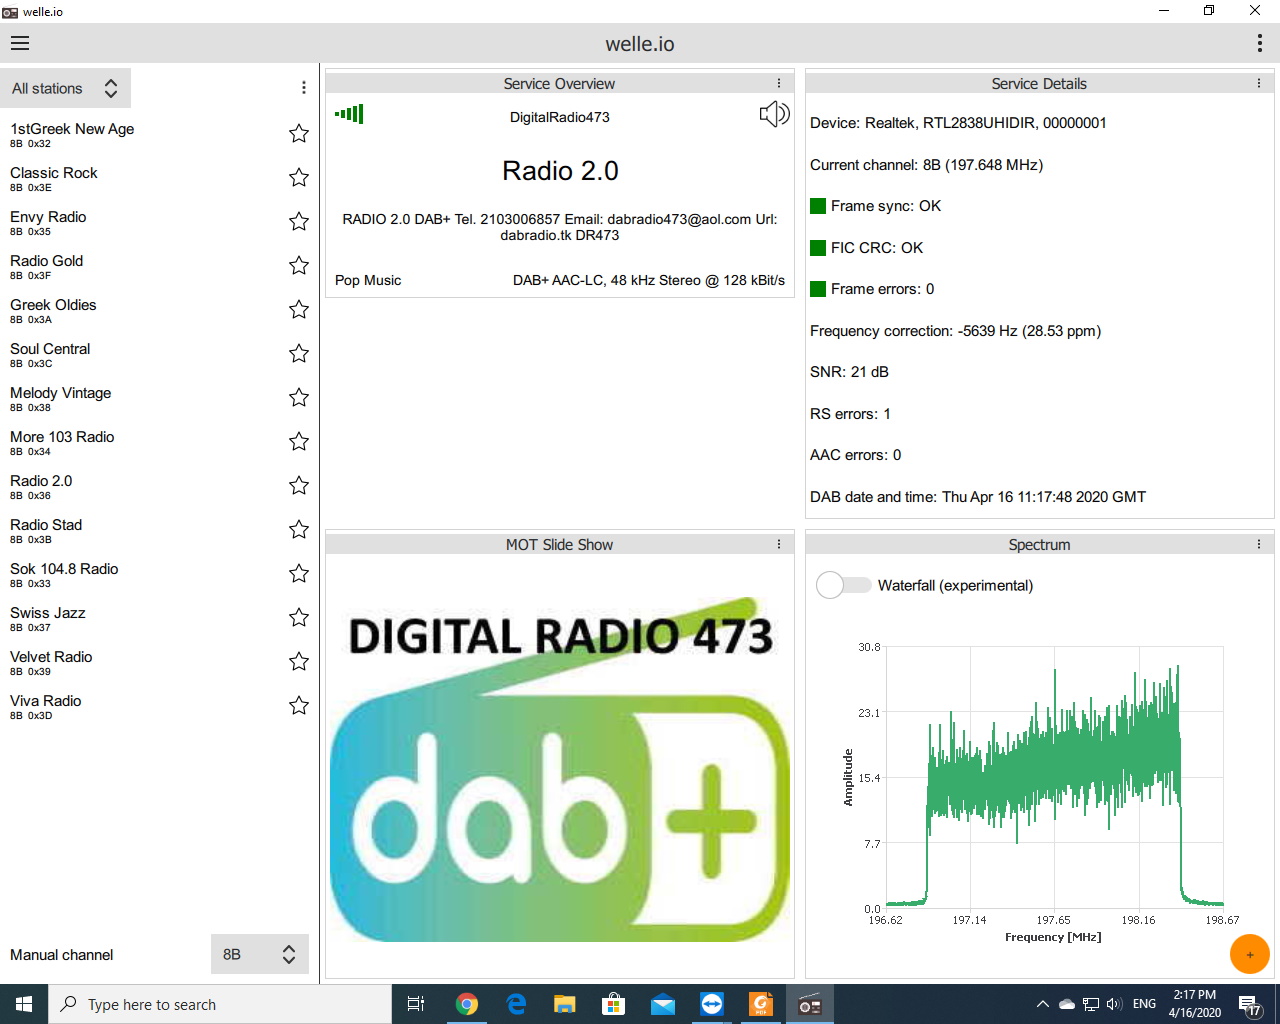Open the main three-dot options menu
This screenshot has width=1280, height=1024.
(1259, 43)
